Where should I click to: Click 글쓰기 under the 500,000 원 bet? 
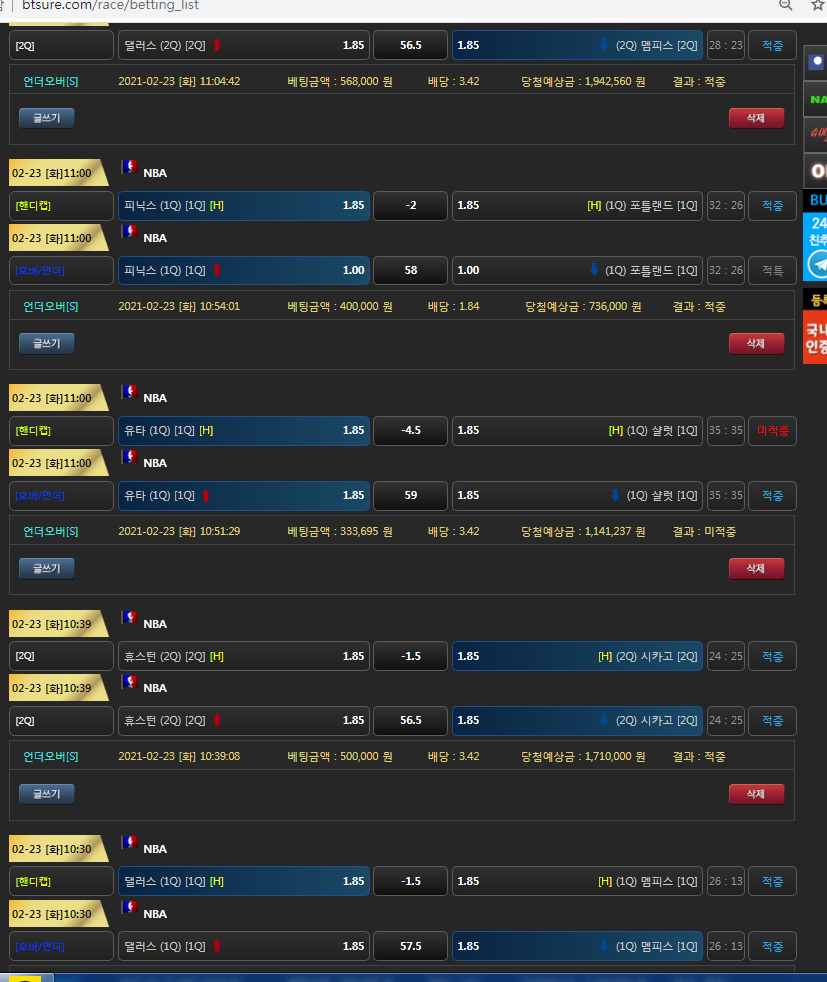46,794
